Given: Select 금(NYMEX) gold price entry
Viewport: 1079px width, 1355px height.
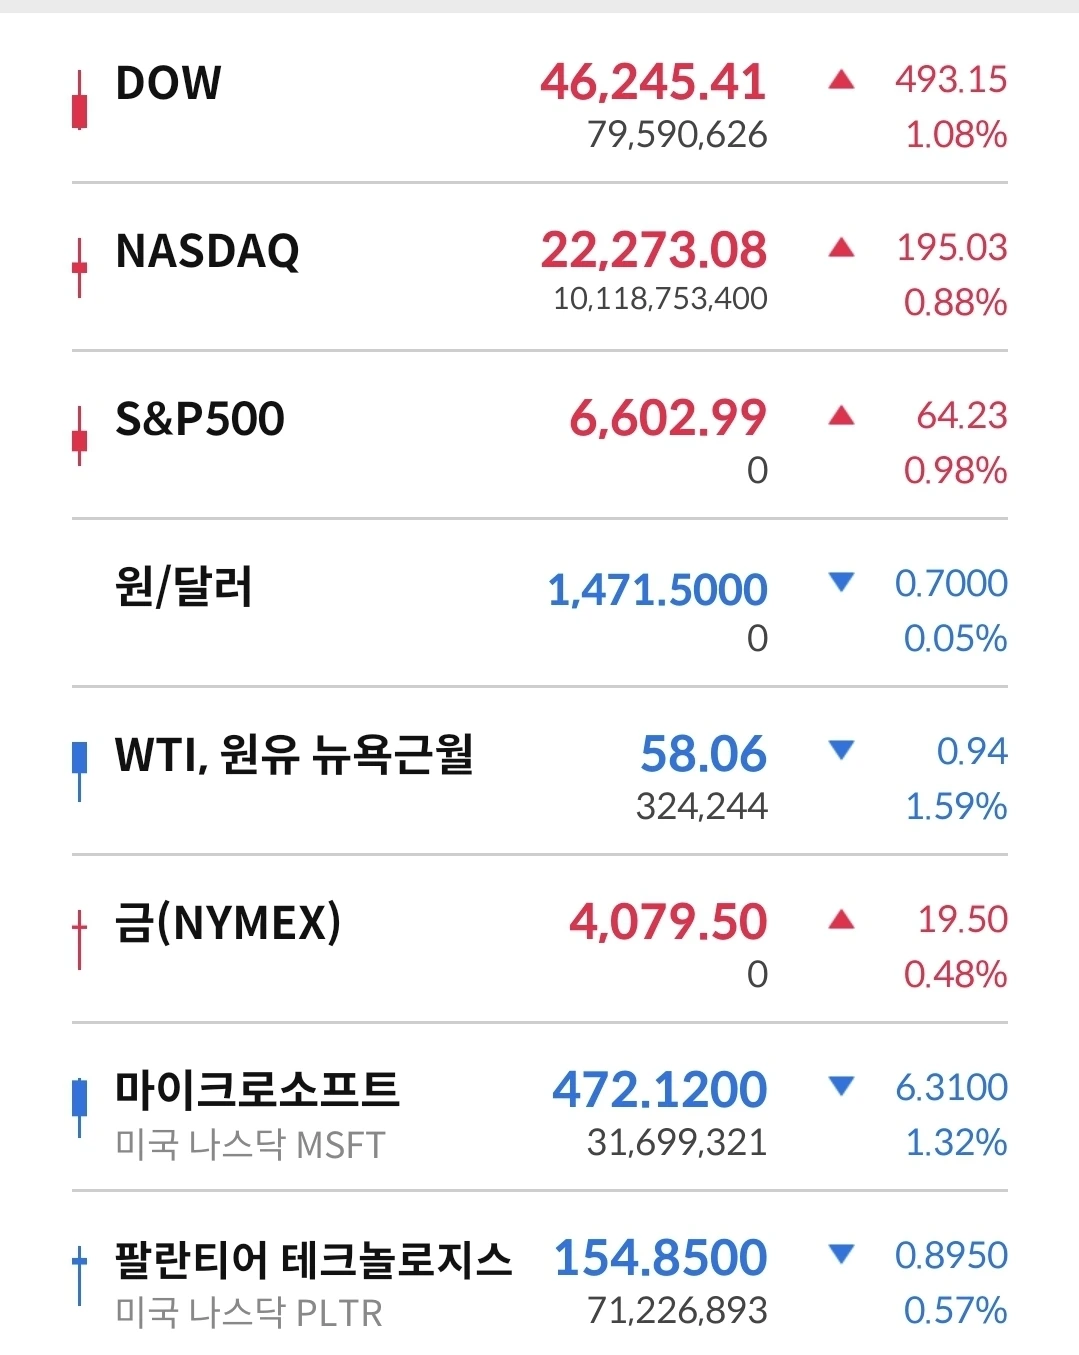Looking at the screenshot, I should tap(540, 939).
